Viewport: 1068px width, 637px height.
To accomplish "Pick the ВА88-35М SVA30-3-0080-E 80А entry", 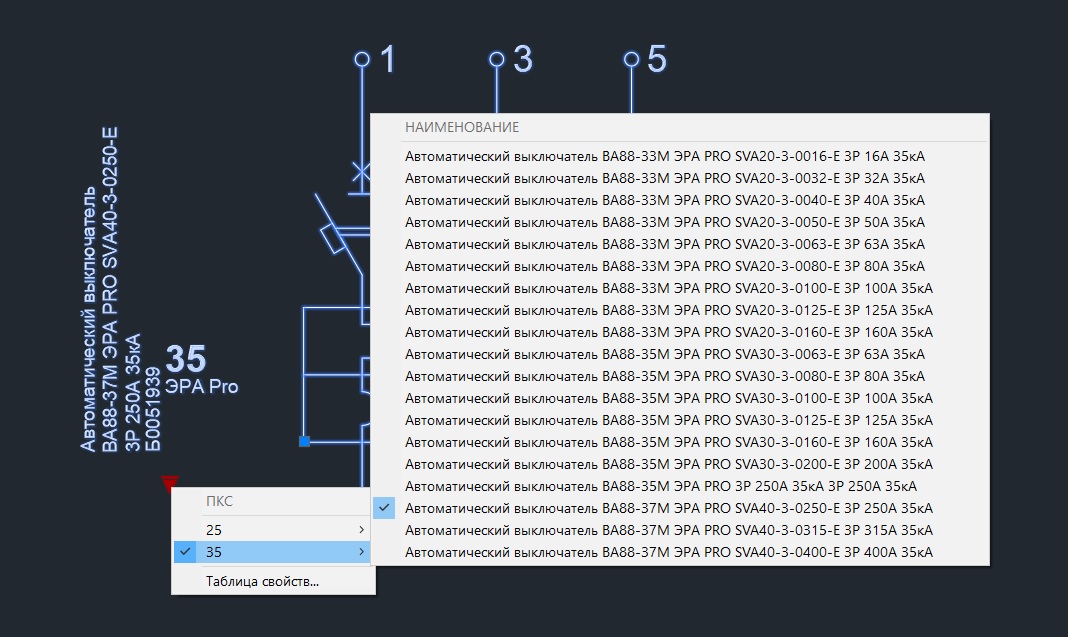I will (x=680, y=376).
